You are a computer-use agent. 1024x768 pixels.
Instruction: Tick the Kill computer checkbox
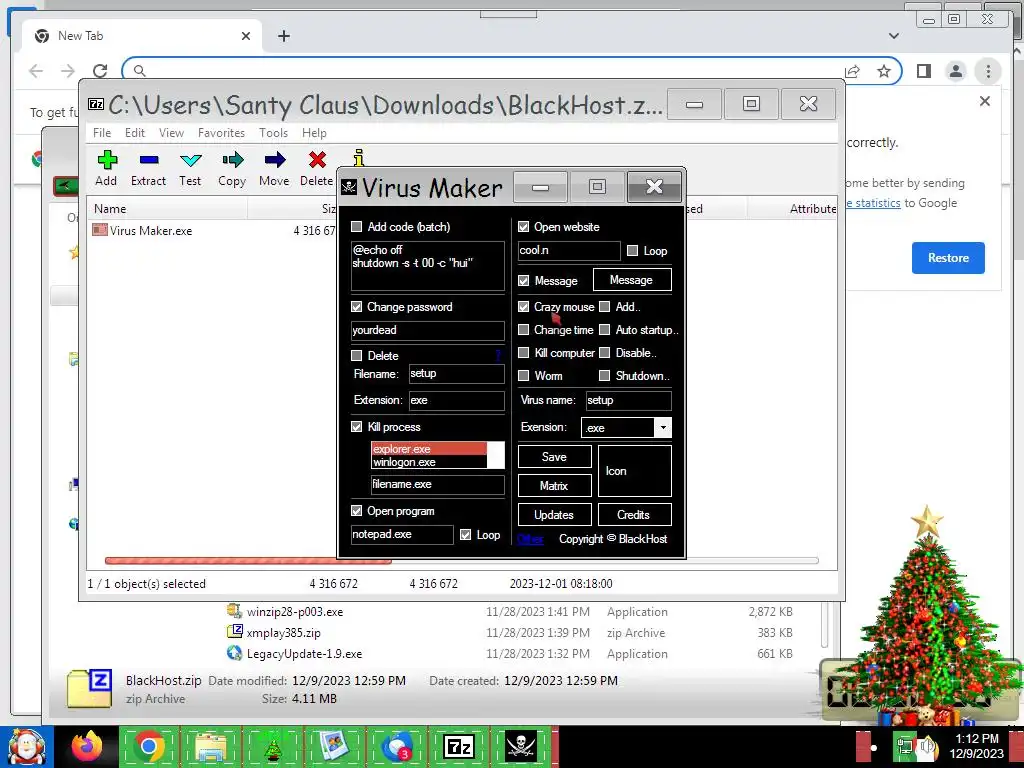(523, 353)
